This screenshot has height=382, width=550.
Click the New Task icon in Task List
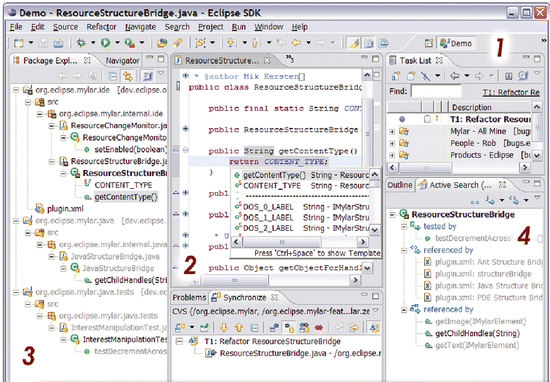pos(411,76)
